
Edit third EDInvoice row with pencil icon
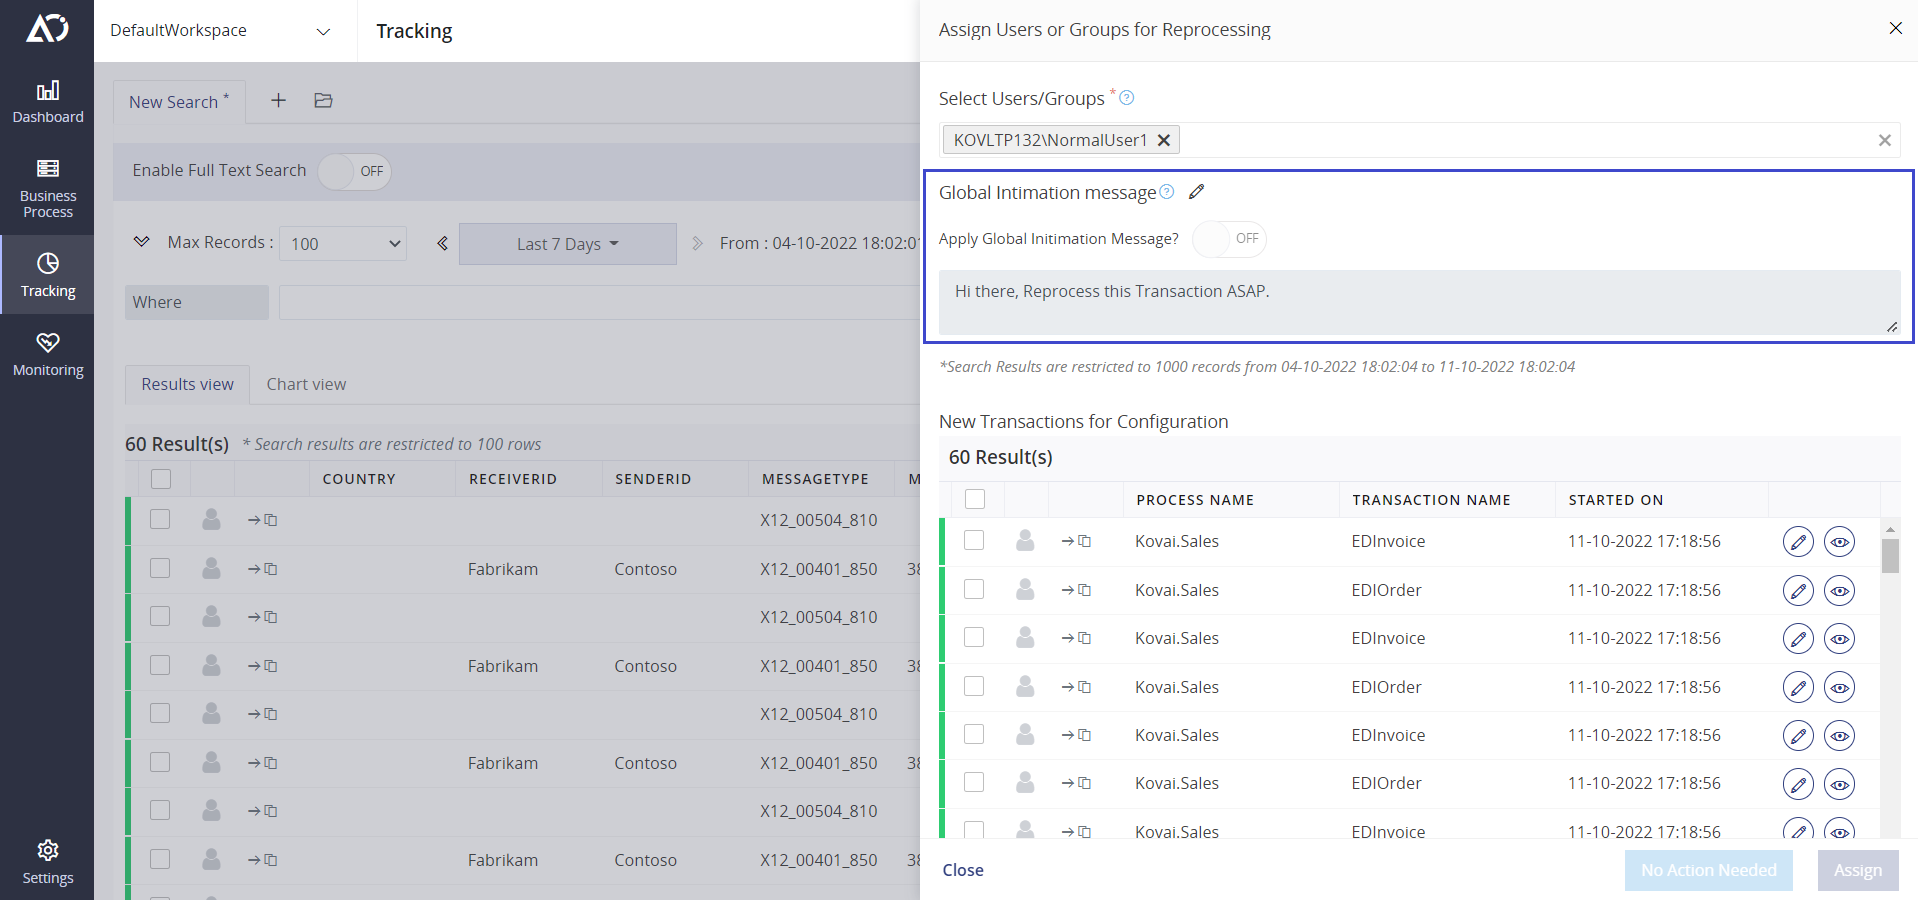tap(1798, 736)
